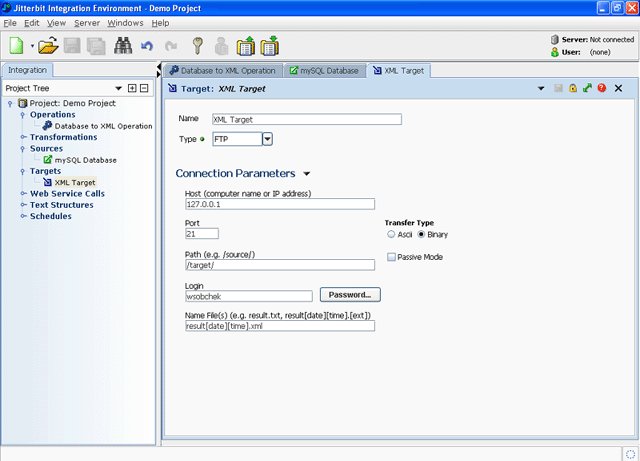The height and width of the screenshot is (461, 640).
Task: Click the blue undo arrow icon
Action: coord(147,46)
